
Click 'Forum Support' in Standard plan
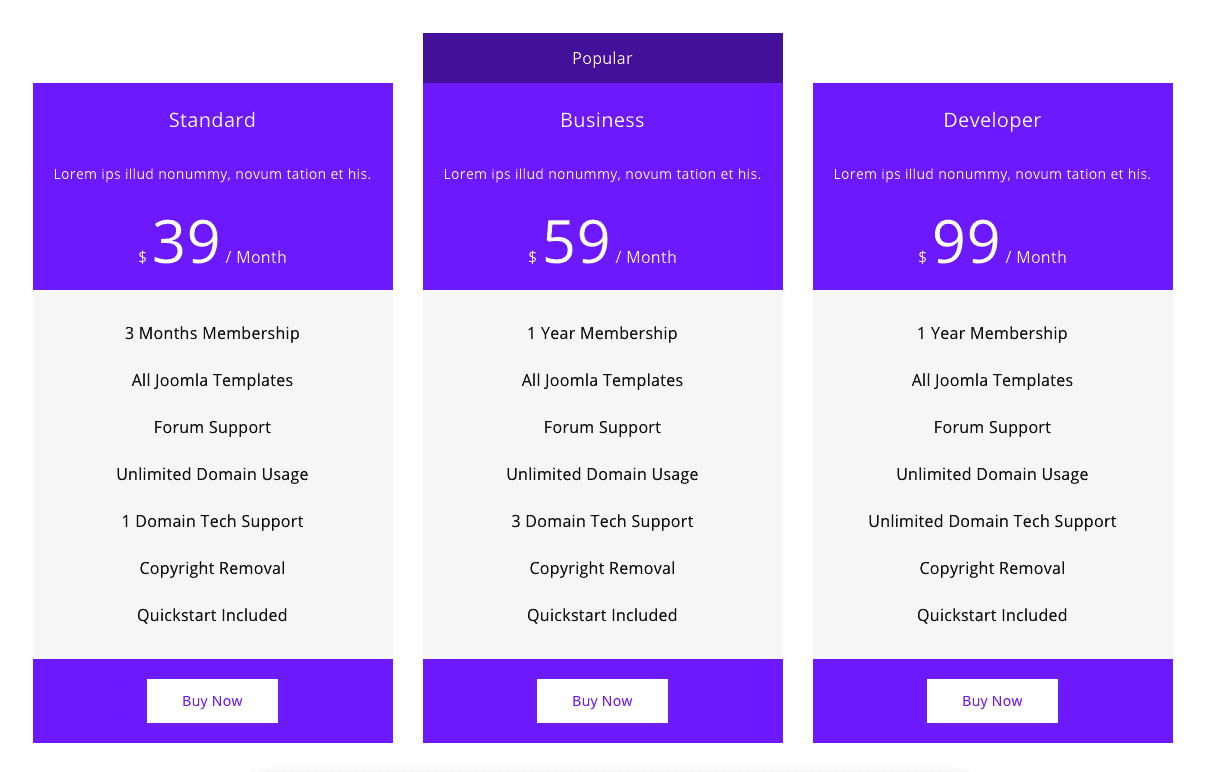(x=212, y=427)
